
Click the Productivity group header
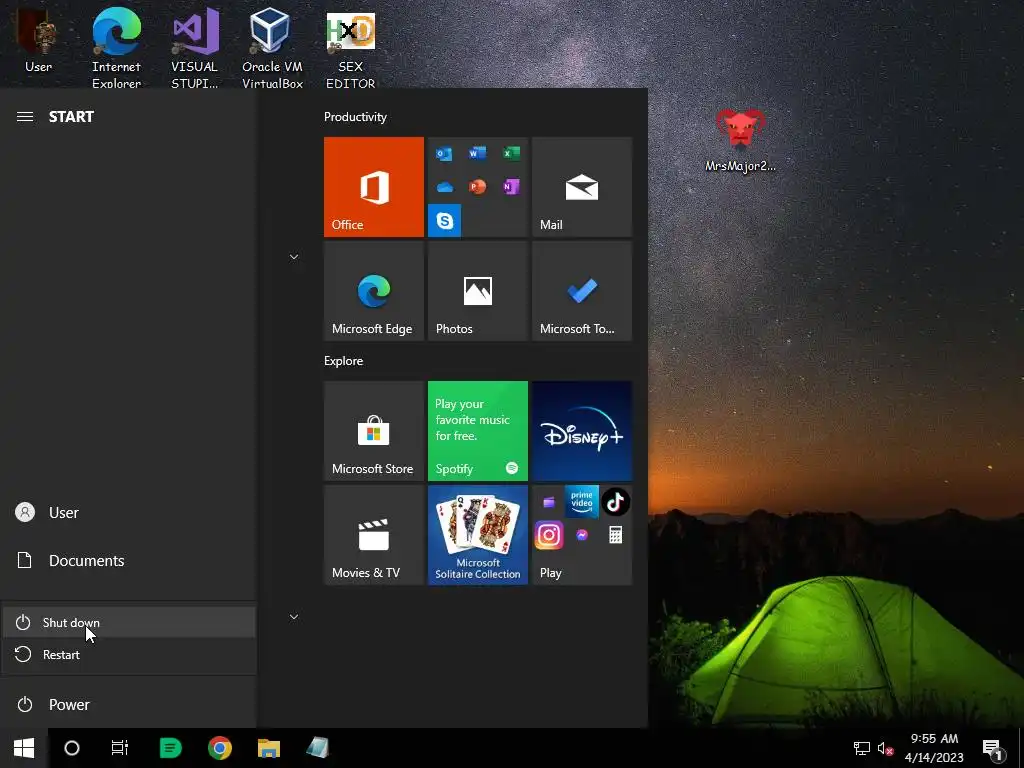click(x=355, y=117)
